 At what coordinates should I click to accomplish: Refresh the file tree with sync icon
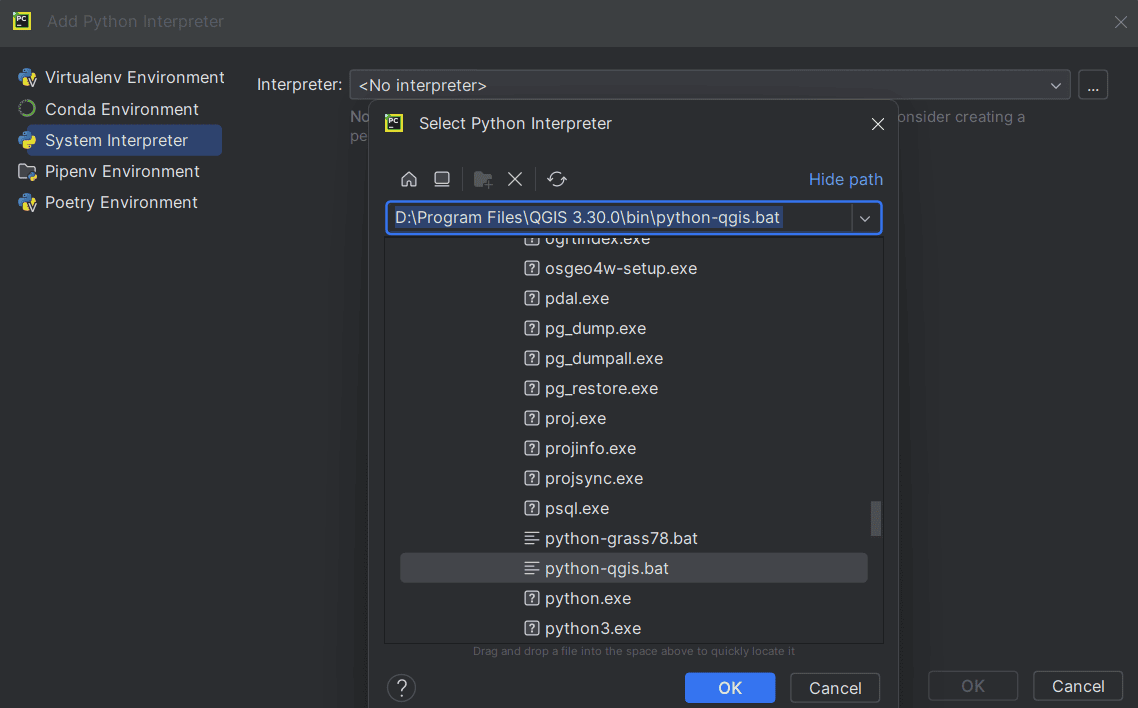tap(557, 179)
